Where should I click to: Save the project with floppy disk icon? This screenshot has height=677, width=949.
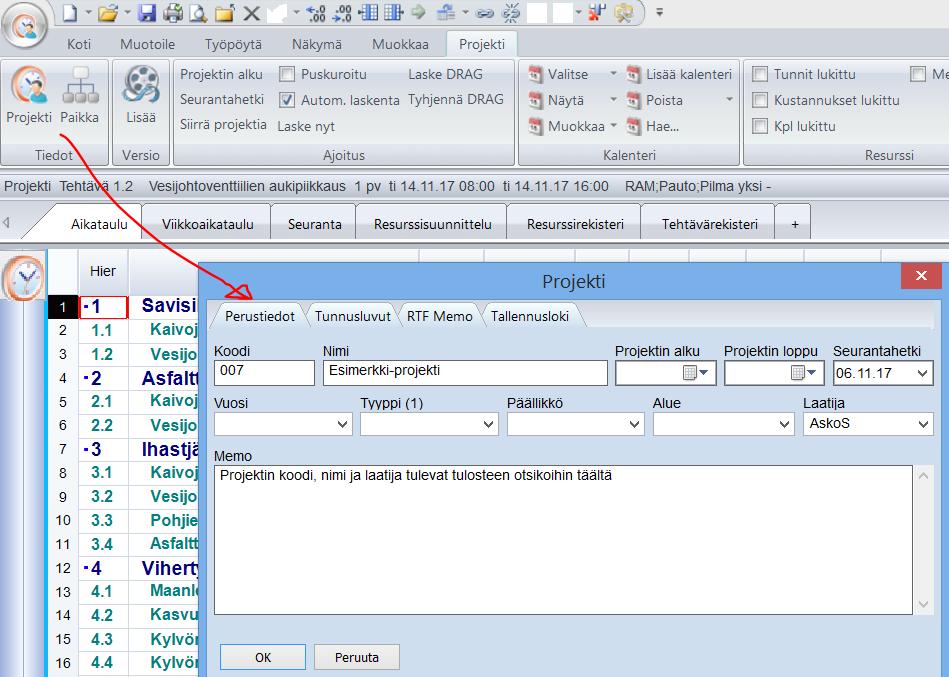[147, 12]
